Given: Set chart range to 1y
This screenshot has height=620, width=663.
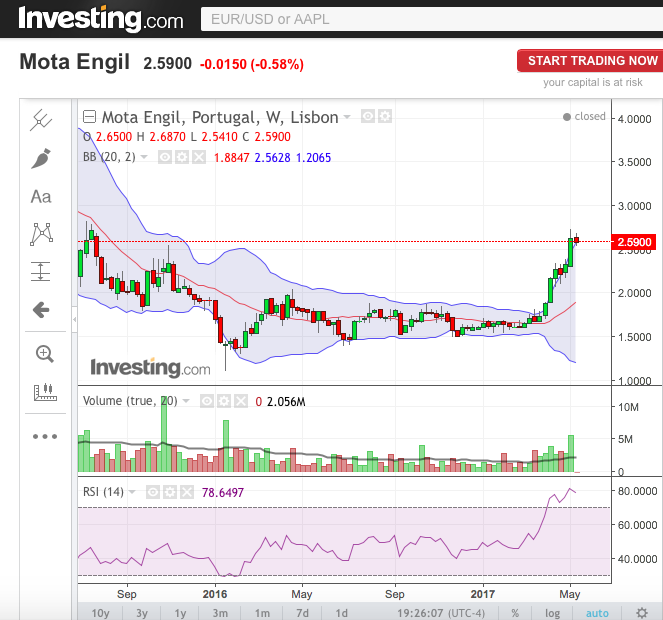Looking at the screenshot, I should (181, 613).
